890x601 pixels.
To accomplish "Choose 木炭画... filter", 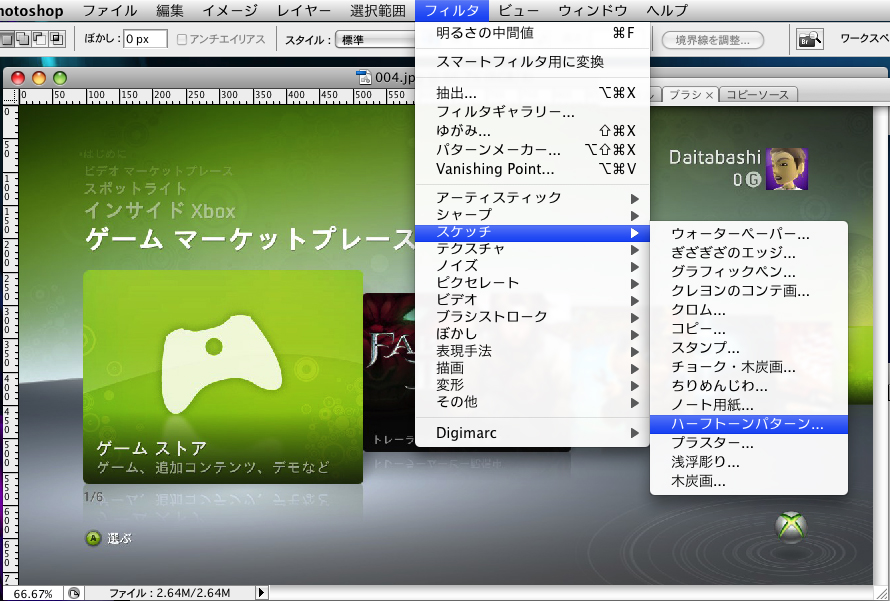I will (749, 481).
